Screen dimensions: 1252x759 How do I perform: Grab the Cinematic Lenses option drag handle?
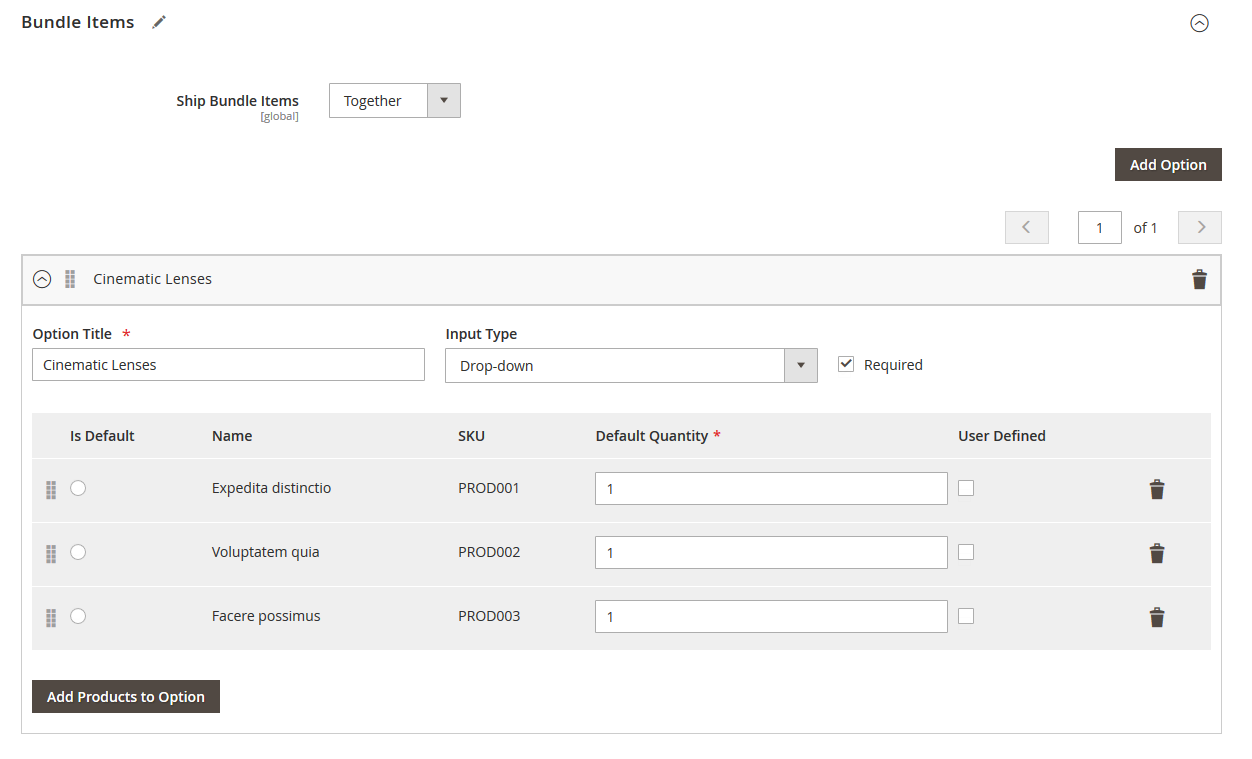(70, 279)
